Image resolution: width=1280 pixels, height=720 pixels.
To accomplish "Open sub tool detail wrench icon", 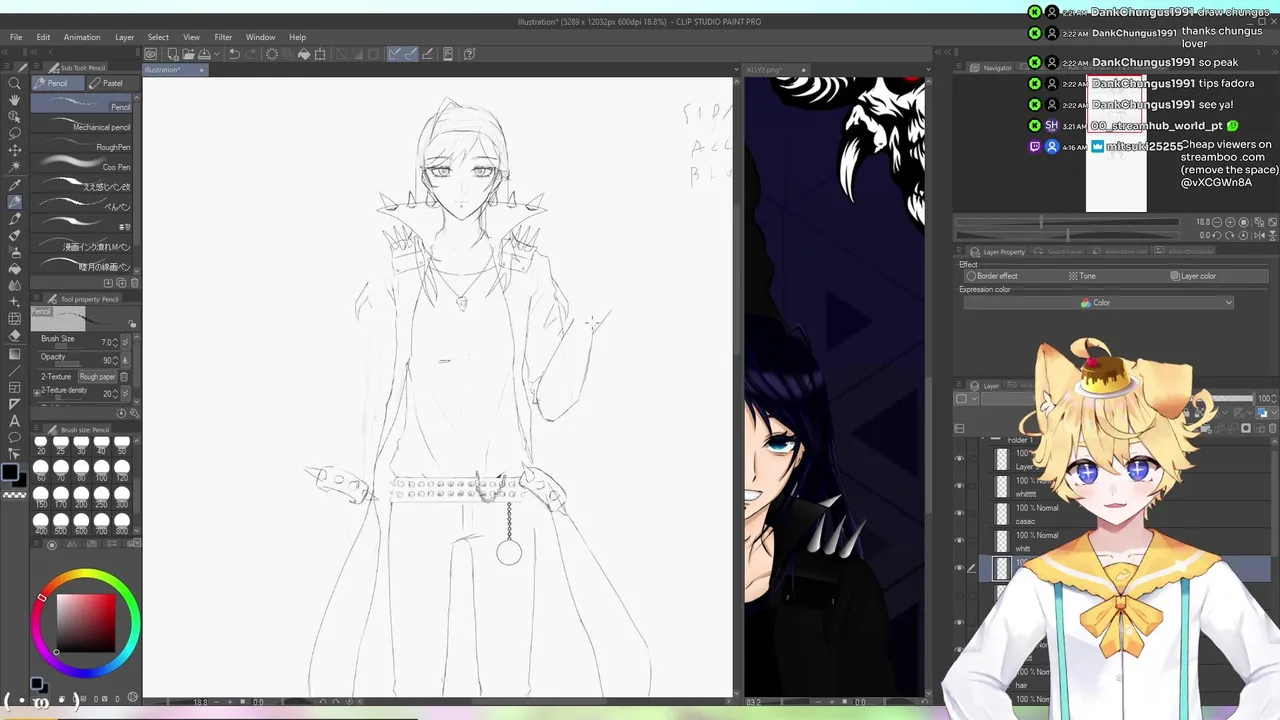I will click(x=134, y=413).
